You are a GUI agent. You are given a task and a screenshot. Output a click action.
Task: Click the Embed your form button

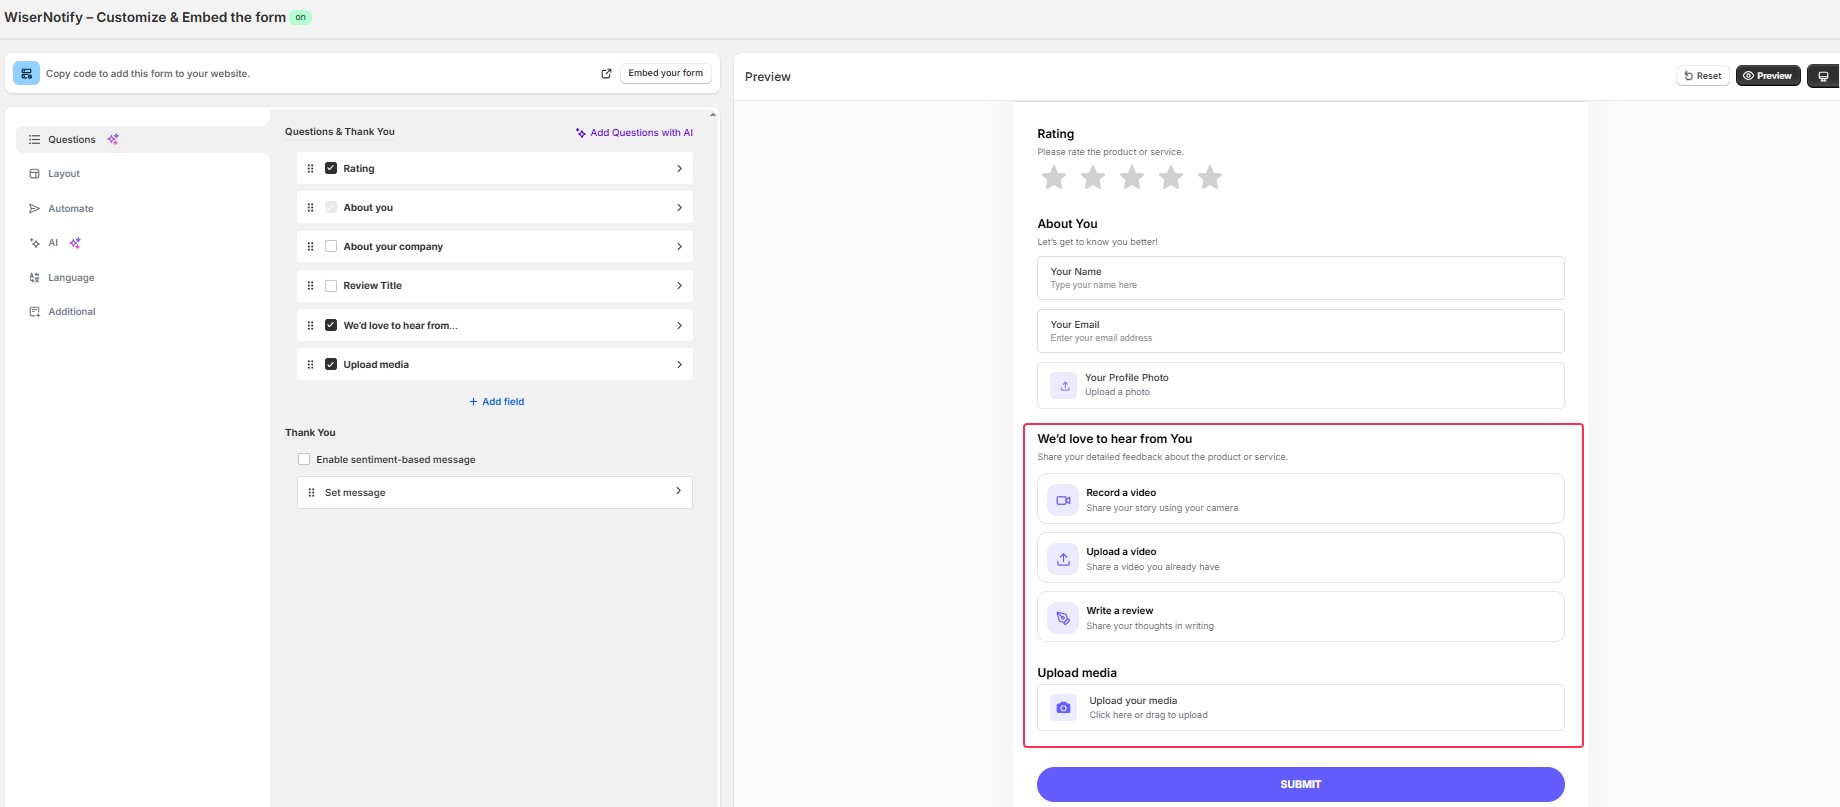(x=665, y=73)
